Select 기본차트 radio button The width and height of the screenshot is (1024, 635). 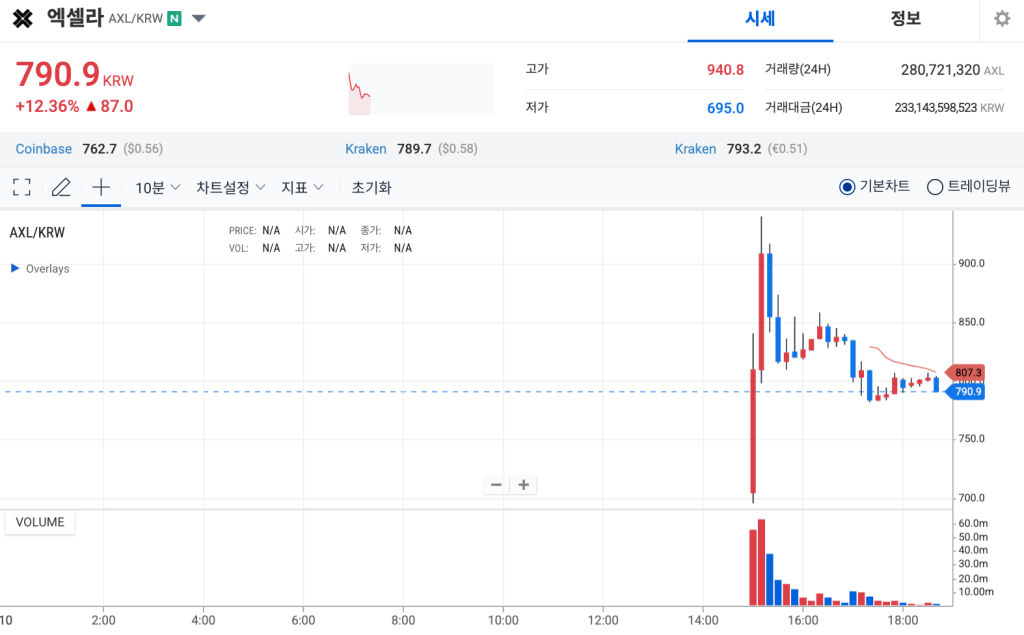[x=846, y=187]
